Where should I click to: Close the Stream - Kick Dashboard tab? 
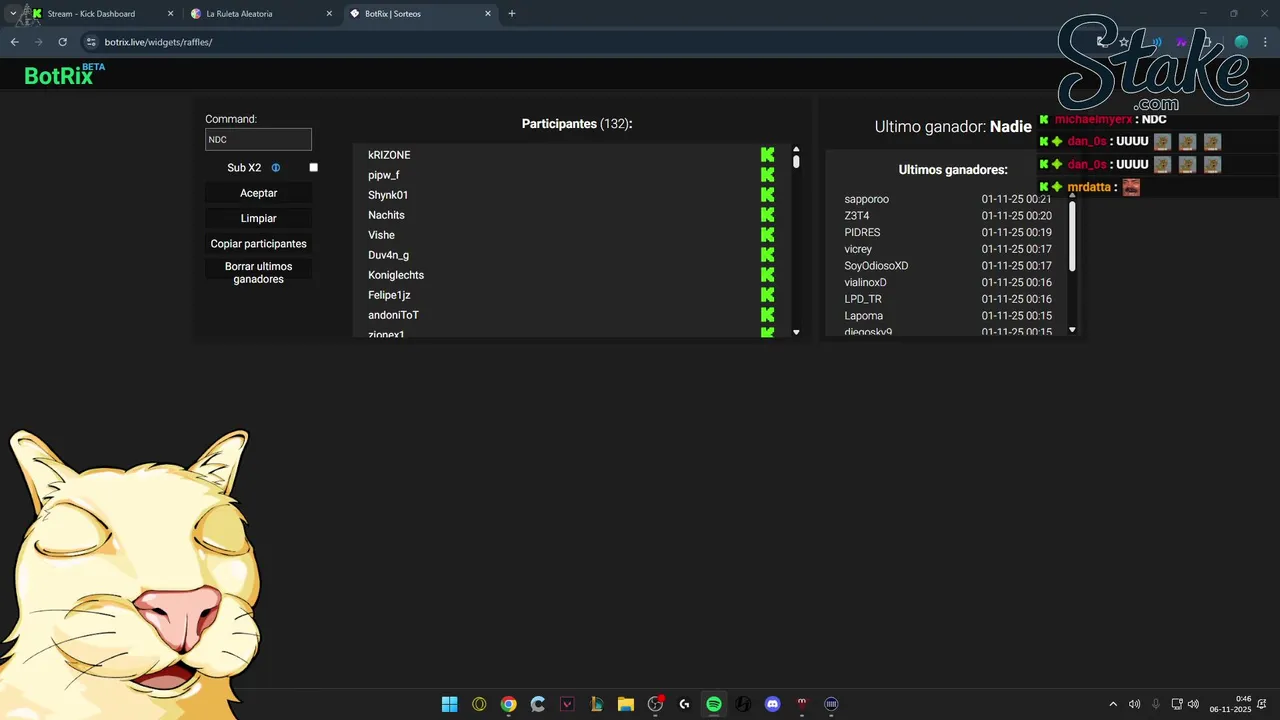170,14
